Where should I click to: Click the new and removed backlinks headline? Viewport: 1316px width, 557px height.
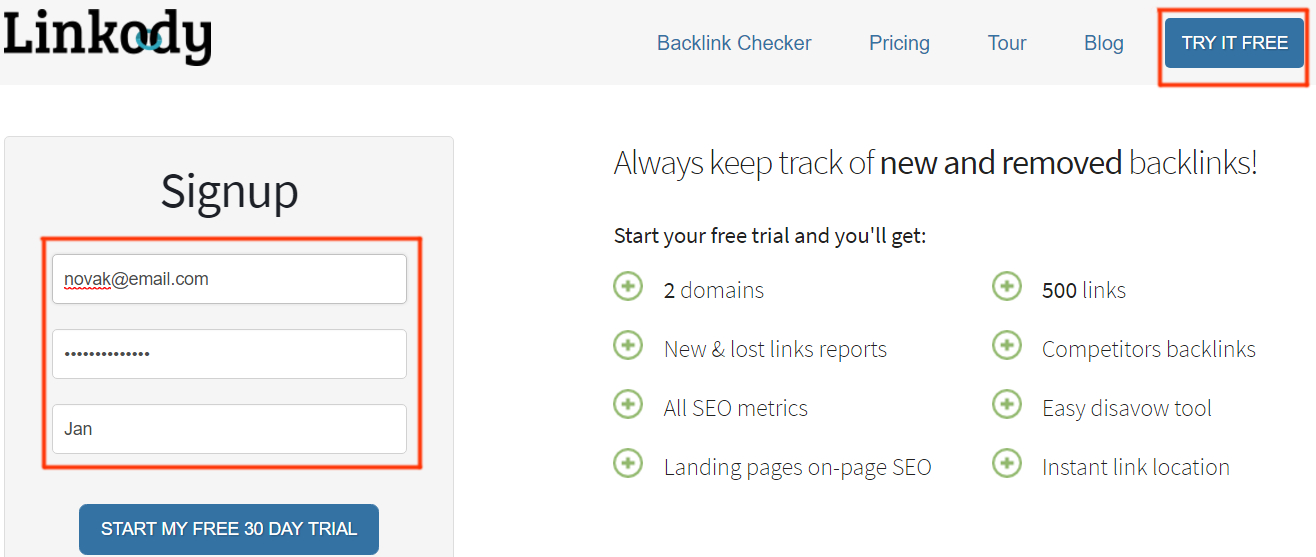935,163
